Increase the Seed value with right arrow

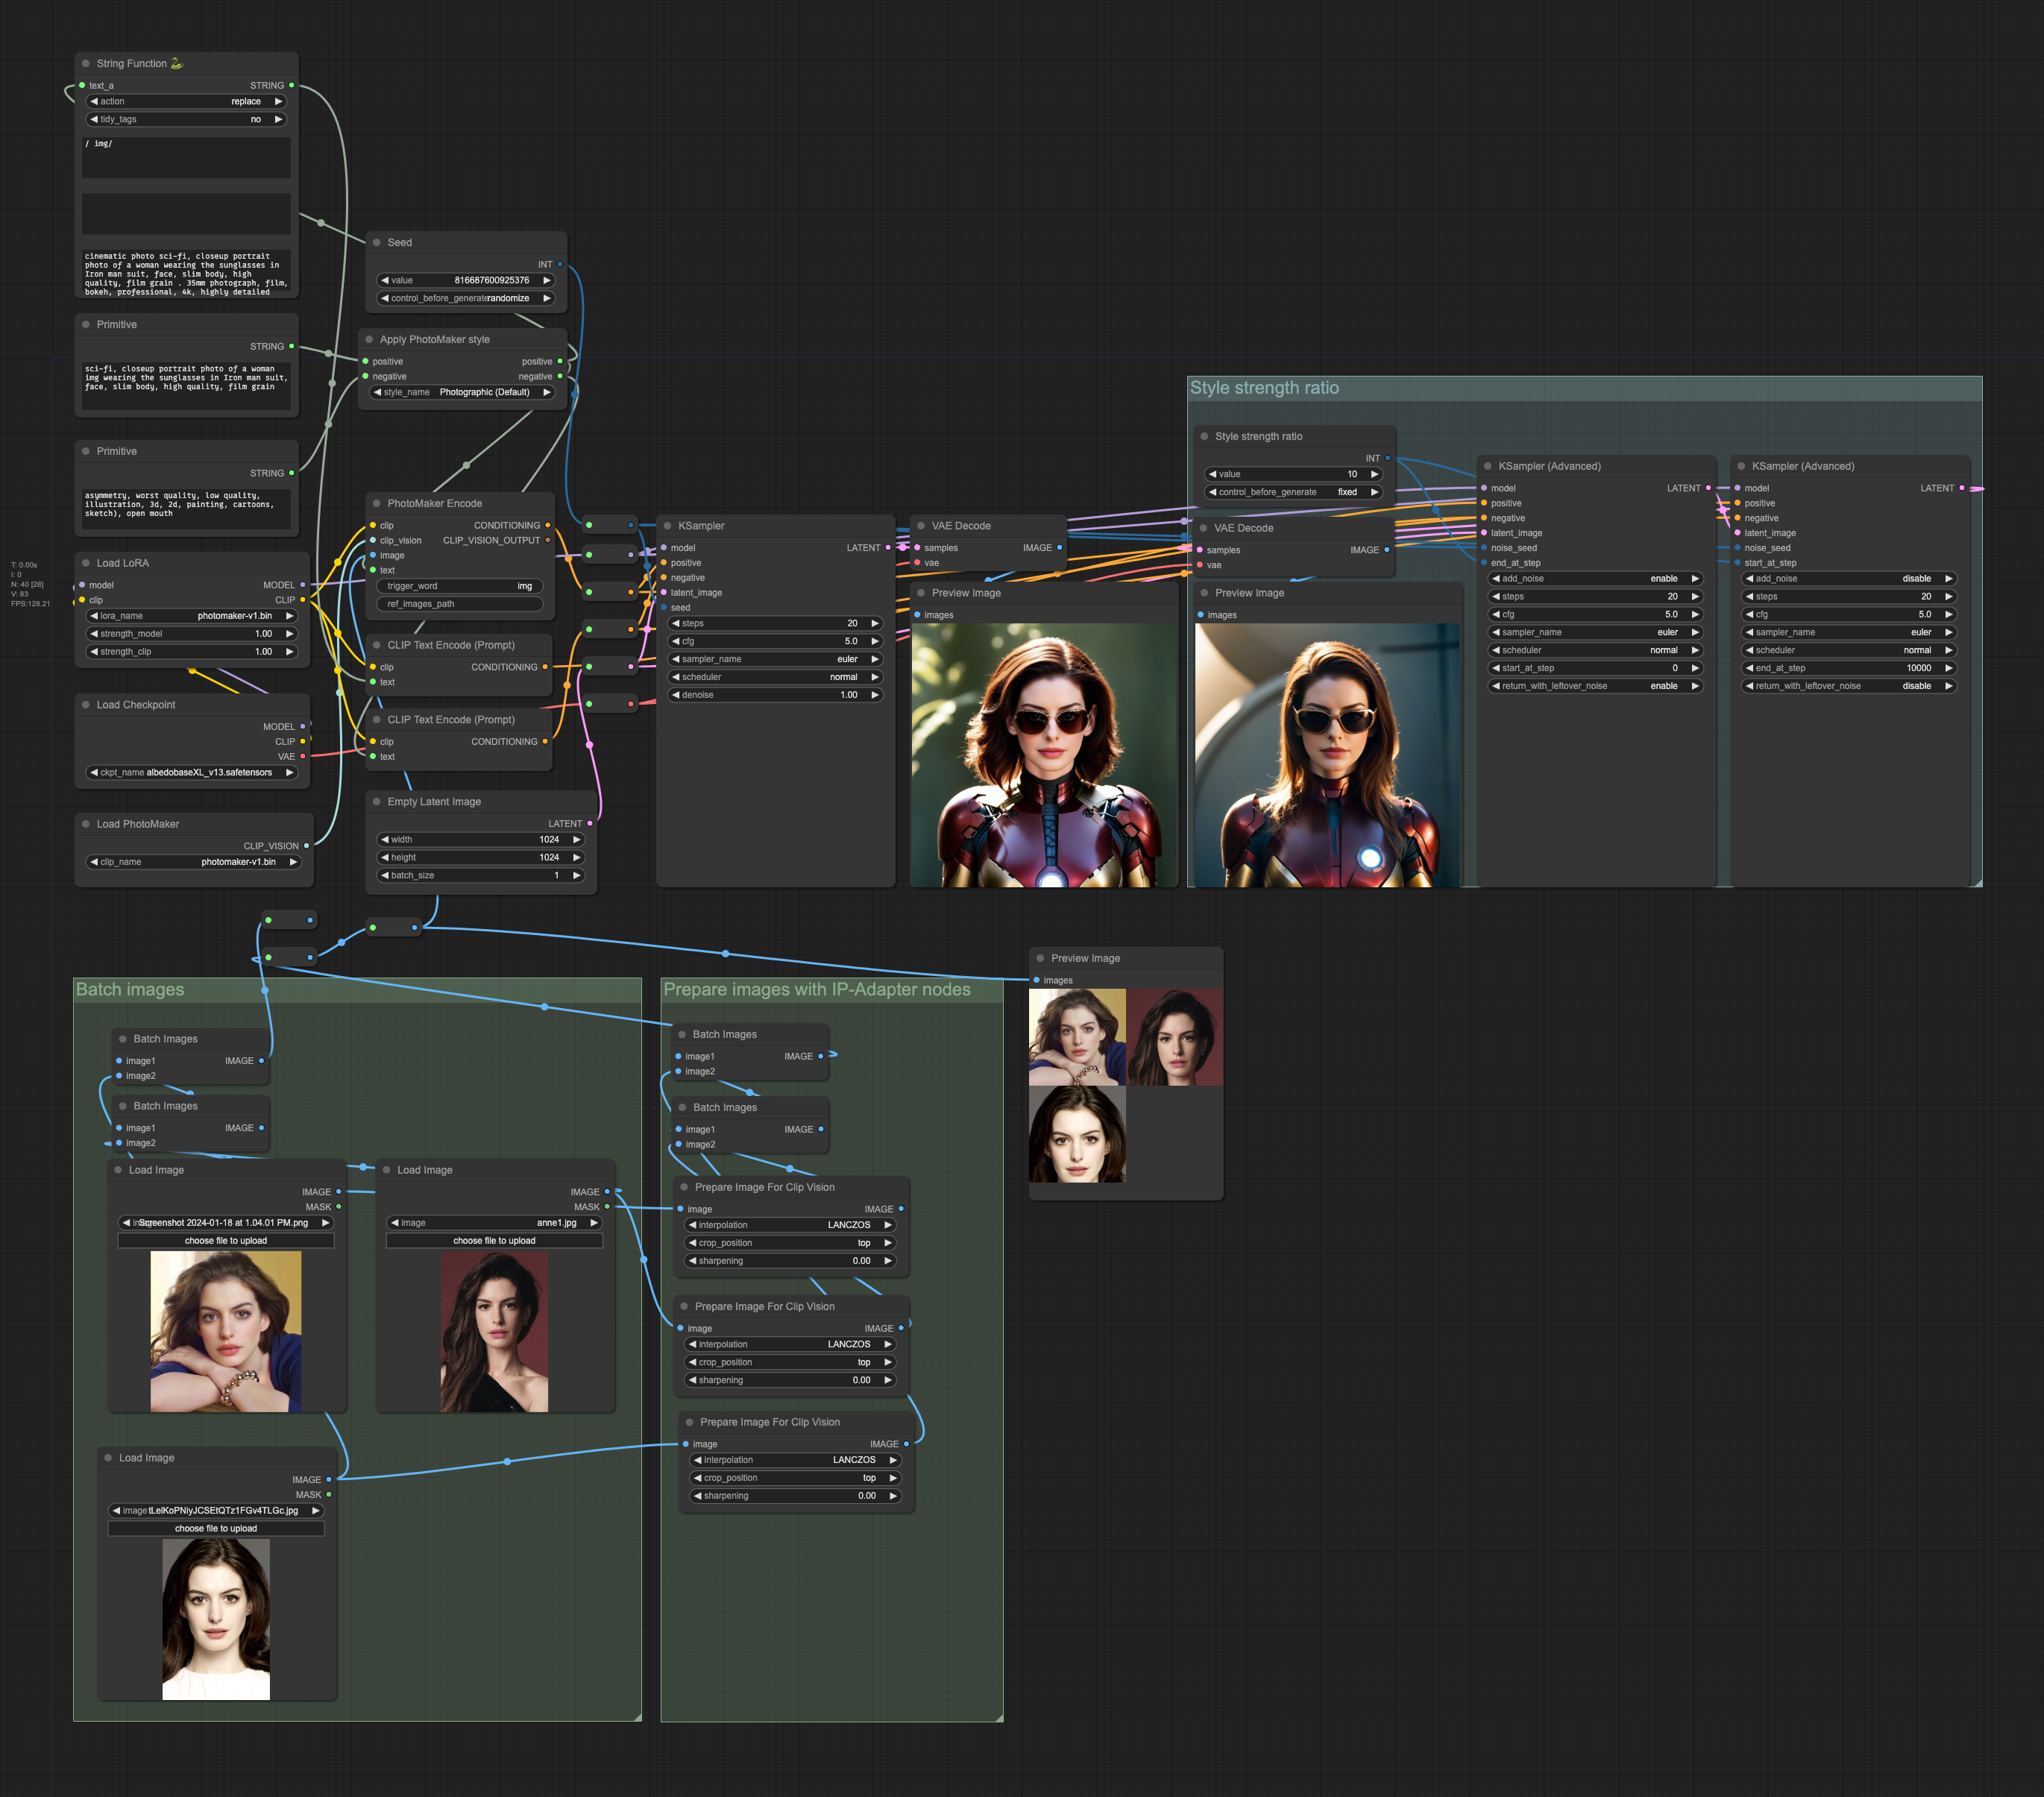547,280
